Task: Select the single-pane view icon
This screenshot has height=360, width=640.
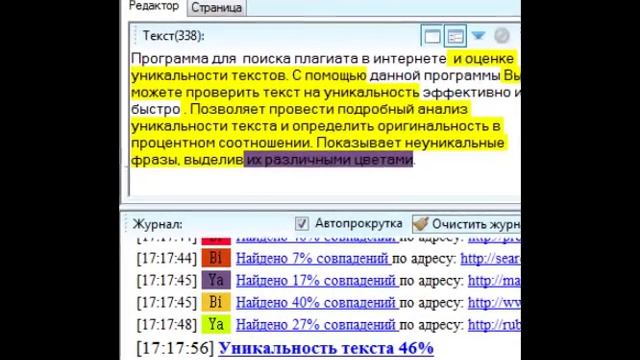Action: point(432,36)
